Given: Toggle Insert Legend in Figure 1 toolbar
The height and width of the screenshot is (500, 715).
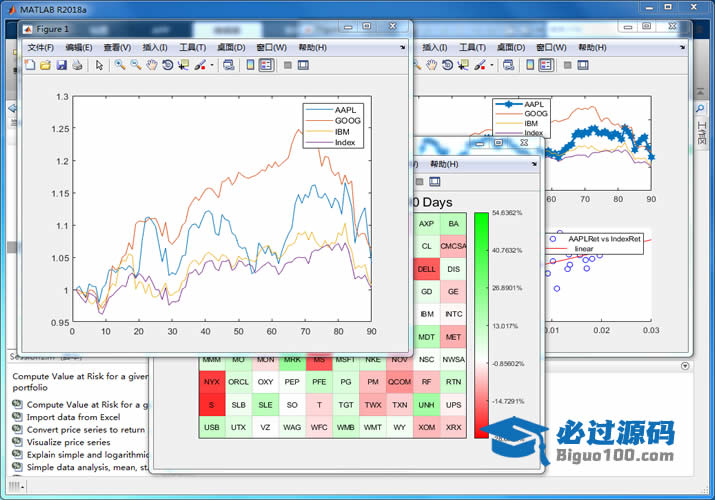Looking at the screenshot, I should (266, 65).
